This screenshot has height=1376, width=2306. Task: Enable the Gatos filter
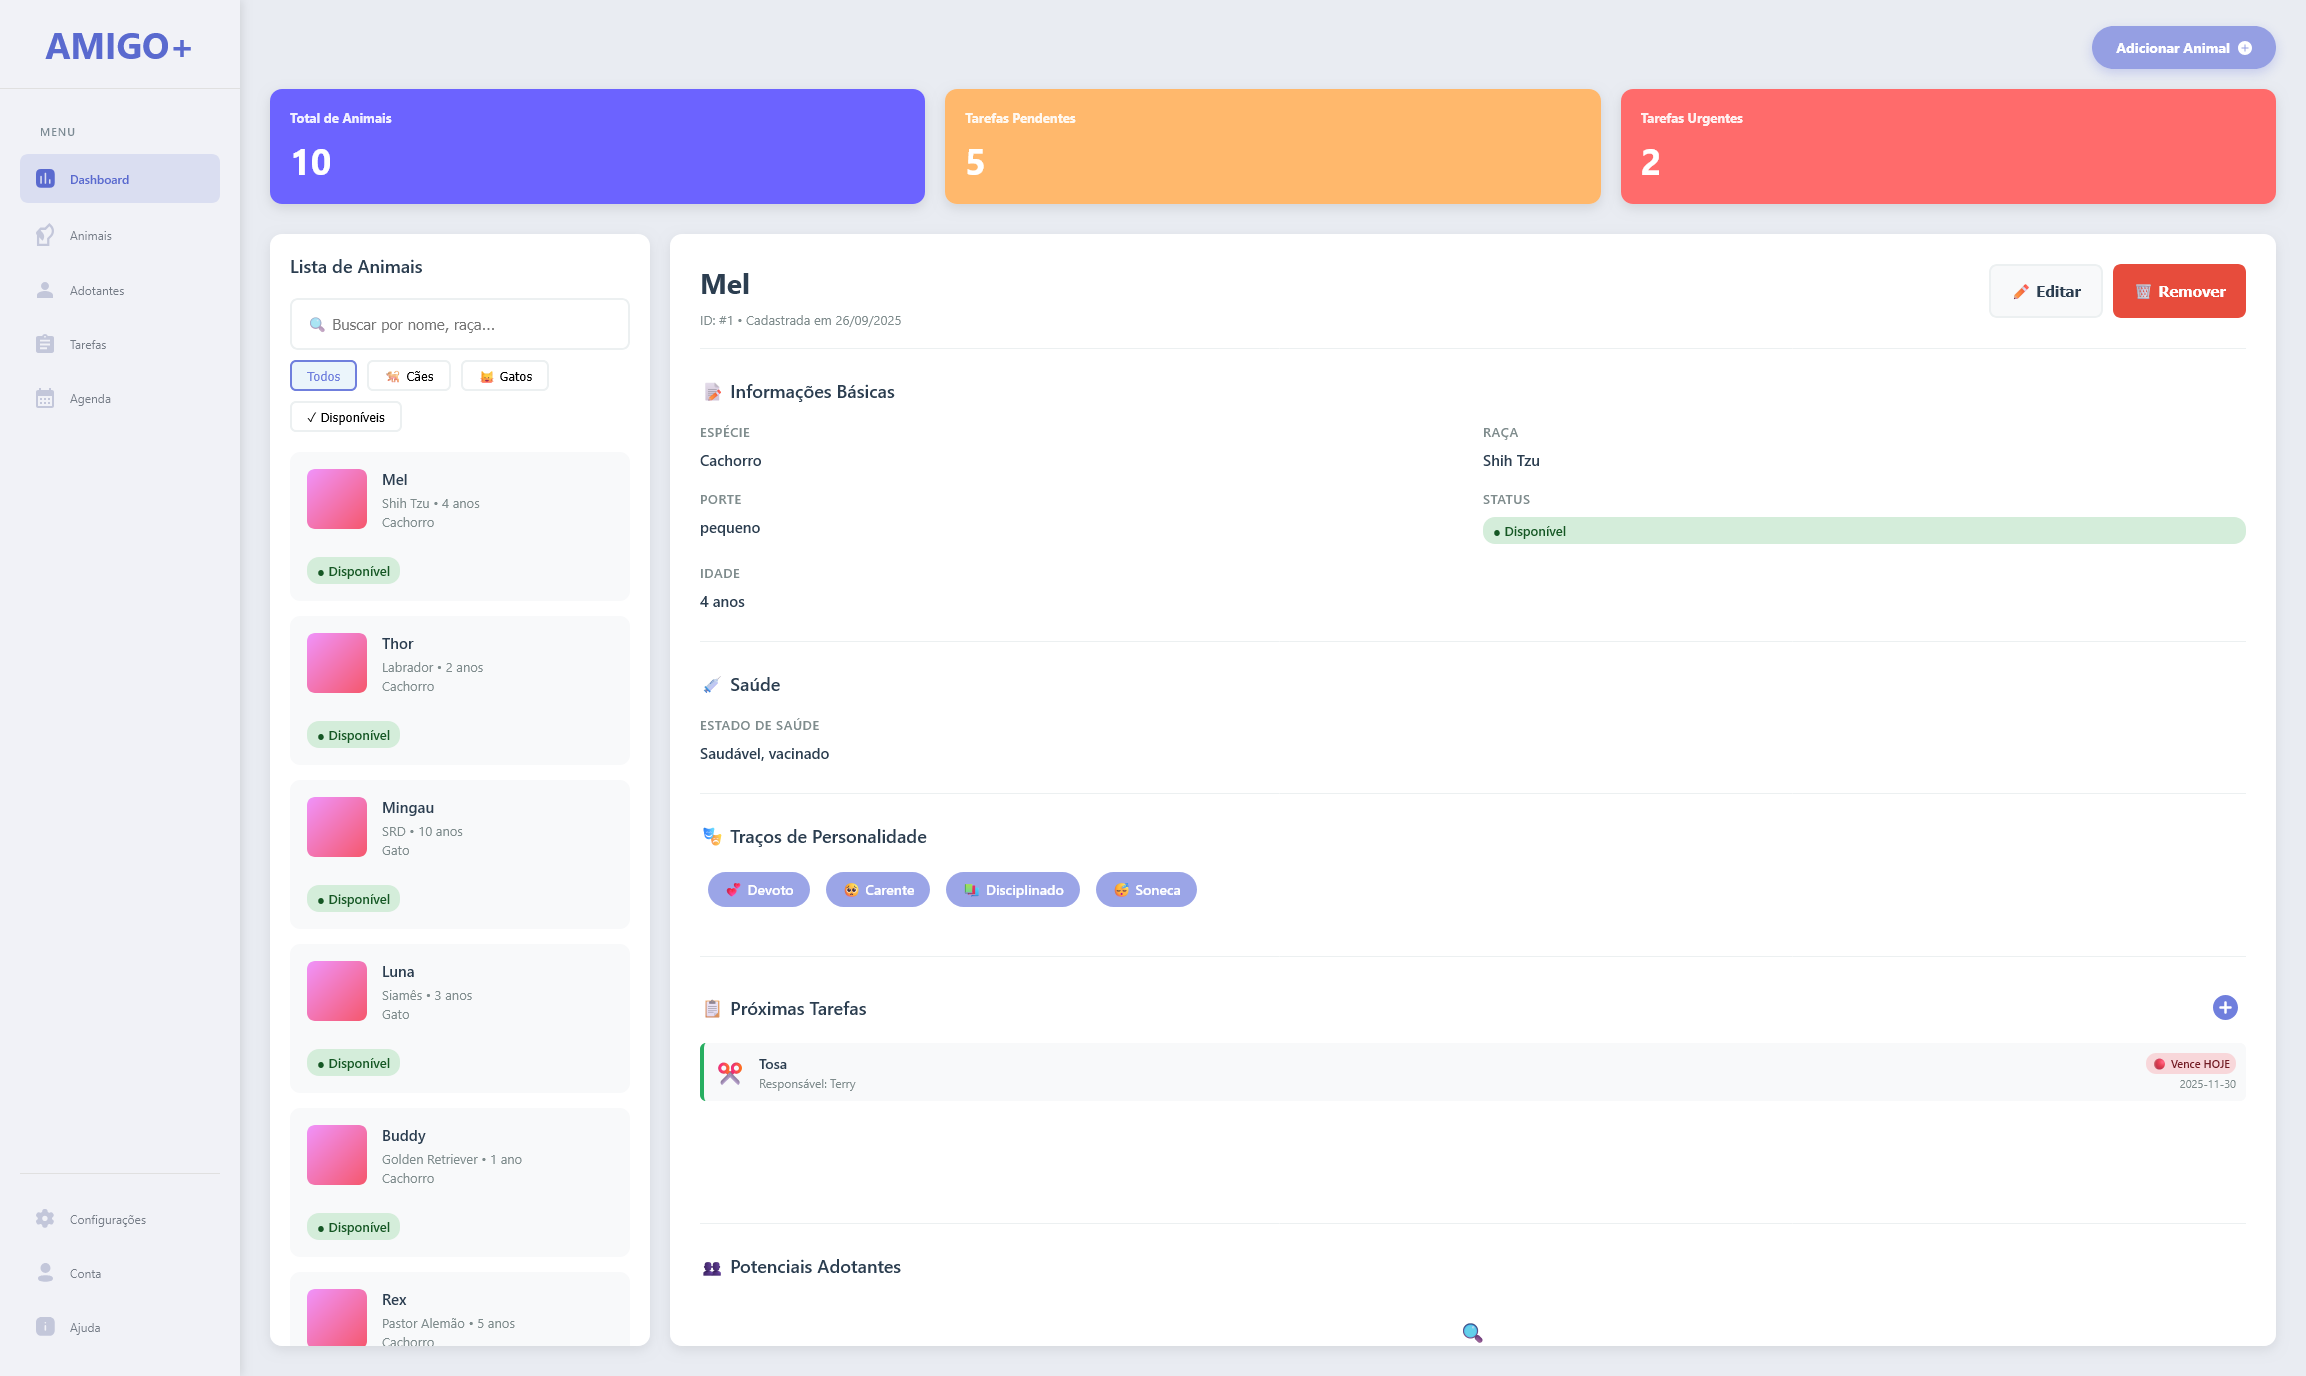505,375
